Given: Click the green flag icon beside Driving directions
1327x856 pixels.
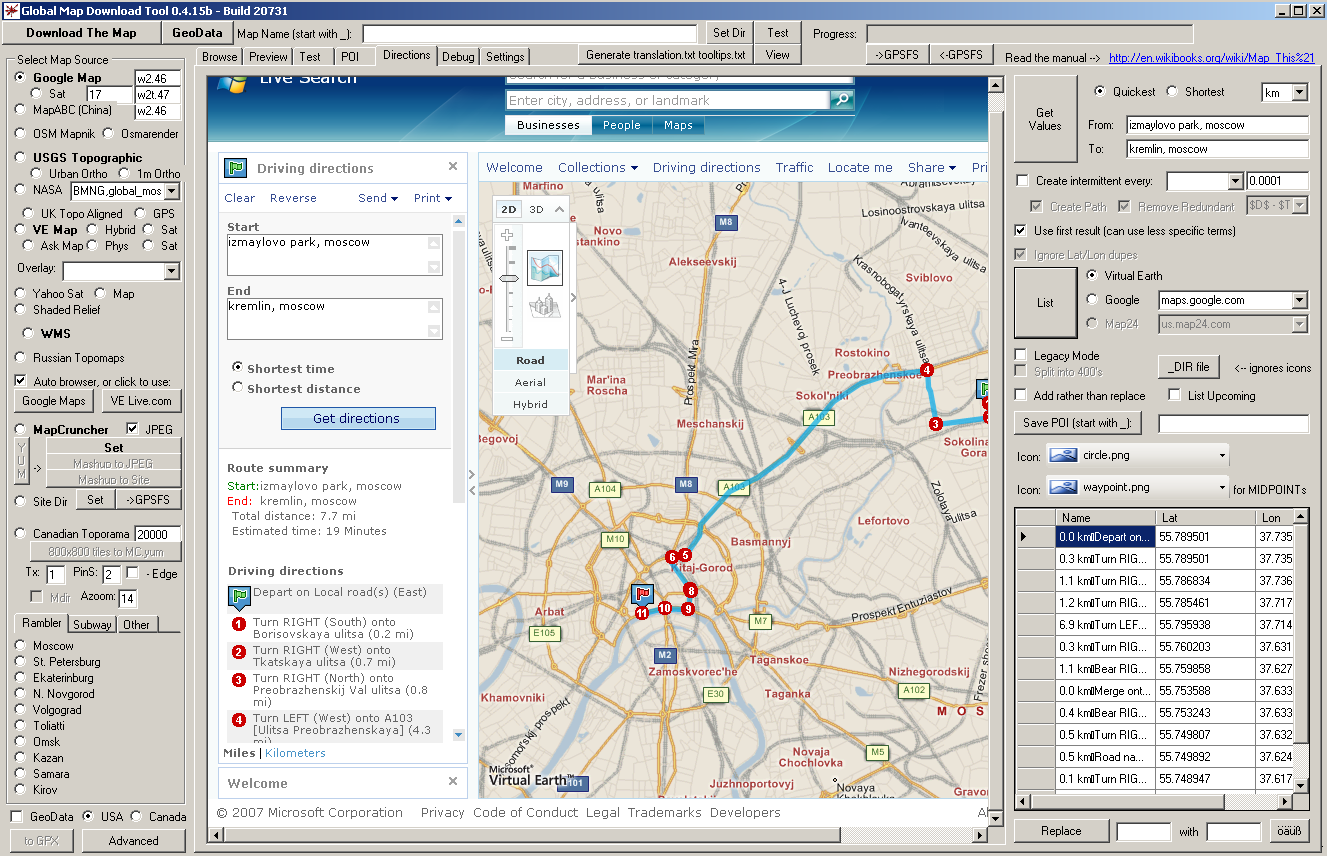Looking at the screenshot, I should 235,168.
